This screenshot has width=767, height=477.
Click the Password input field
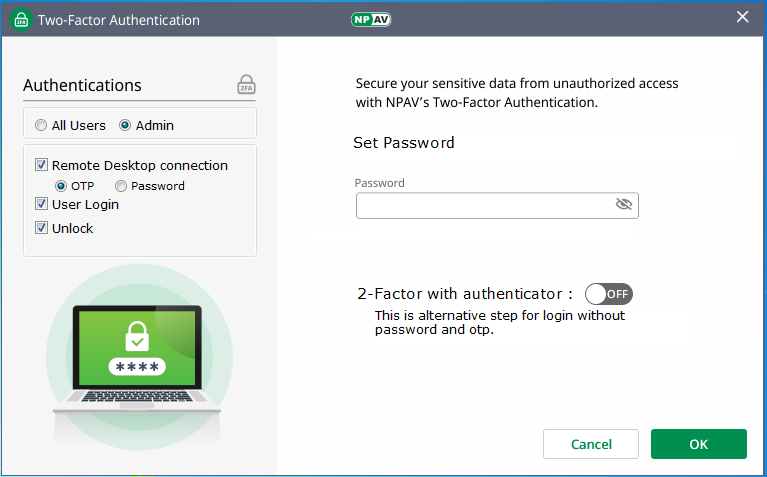pos(485,205)
